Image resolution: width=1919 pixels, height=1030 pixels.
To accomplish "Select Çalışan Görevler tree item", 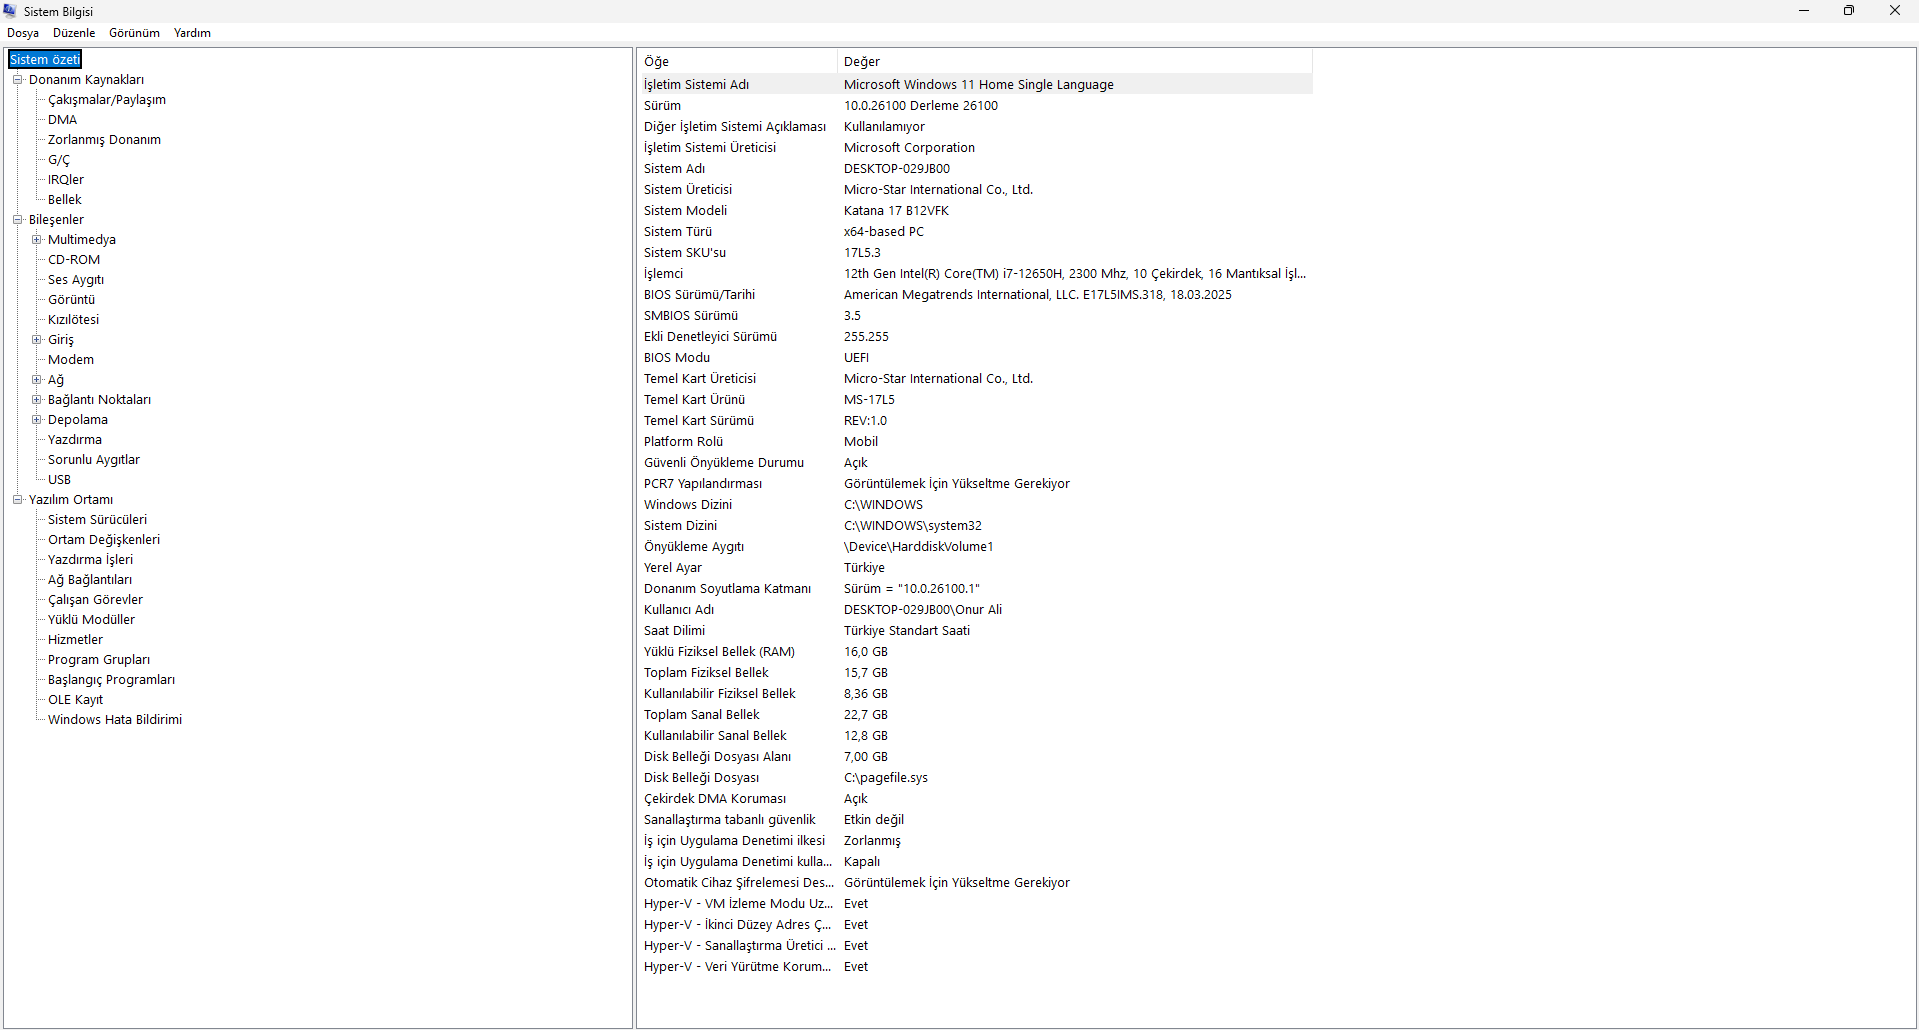I will point(95,599).
